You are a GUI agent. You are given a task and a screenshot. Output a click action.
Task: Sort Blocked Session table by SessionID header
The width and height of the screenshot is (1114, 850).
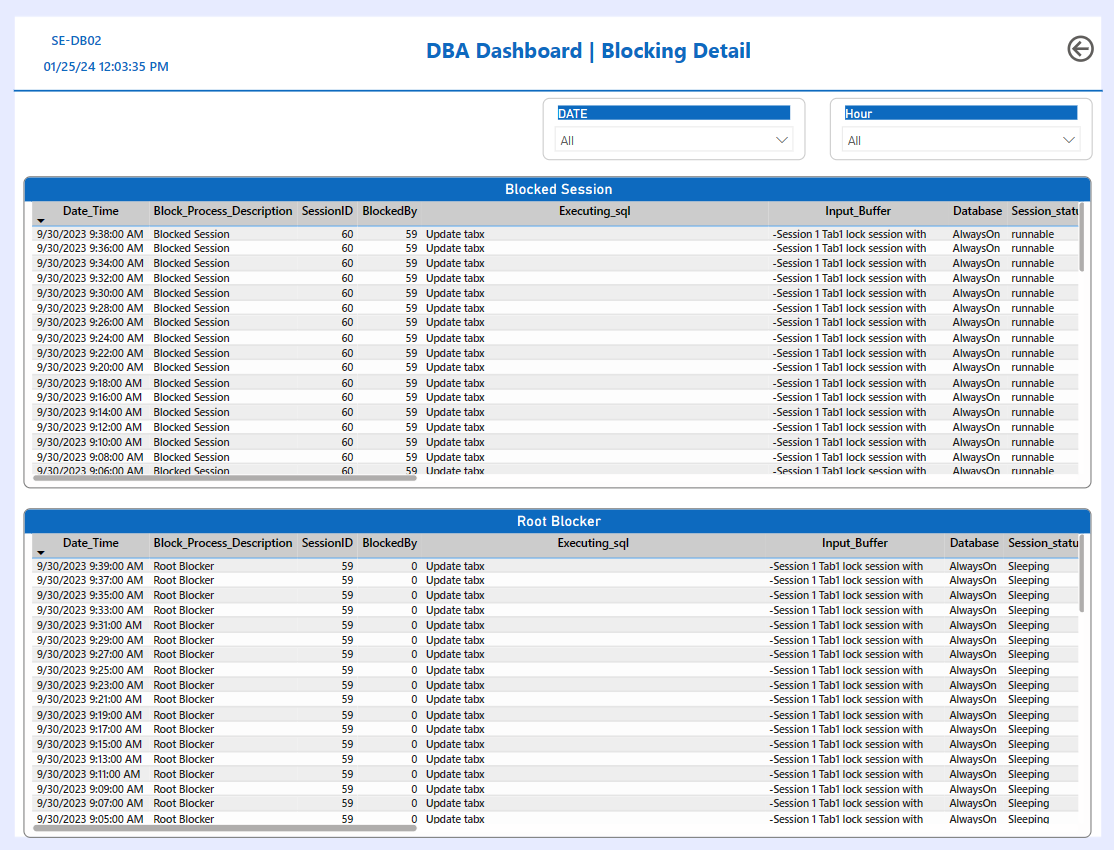(327, 211)
